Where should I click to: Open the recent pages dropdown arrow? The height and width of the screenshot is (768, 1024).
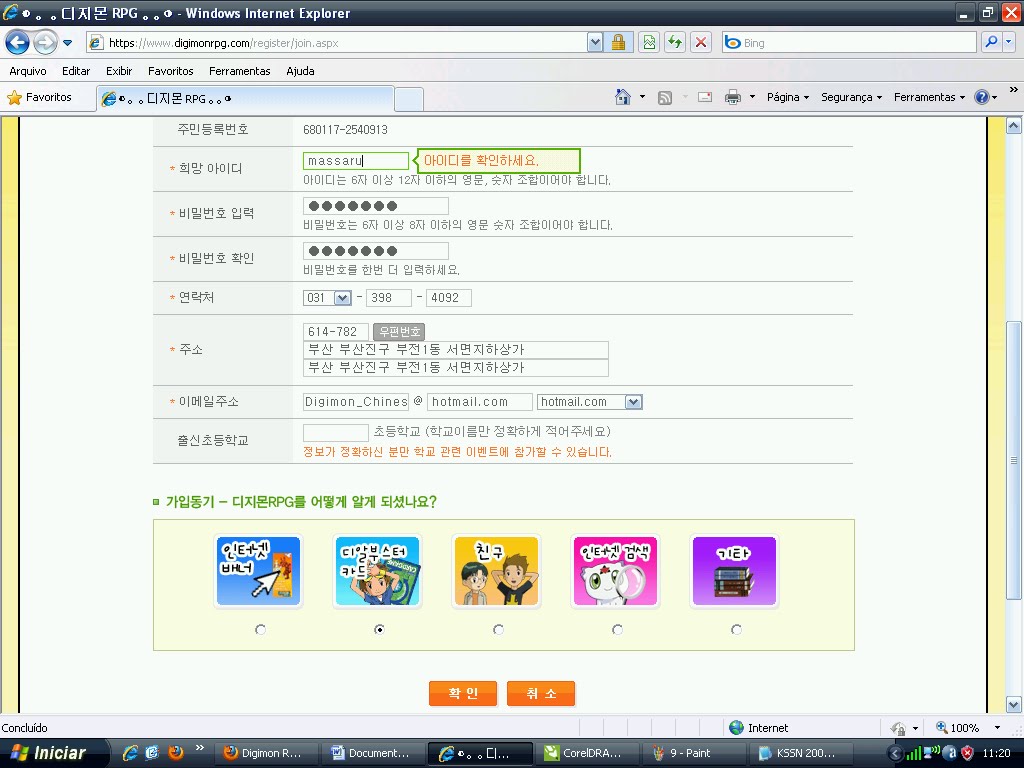67,43
